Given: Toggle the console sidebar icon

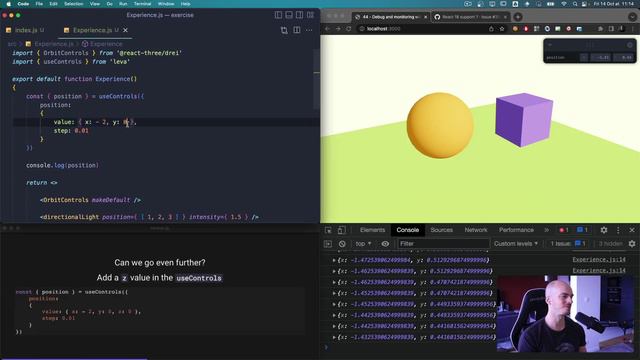Looking at the screenshot, I should 328,244.
